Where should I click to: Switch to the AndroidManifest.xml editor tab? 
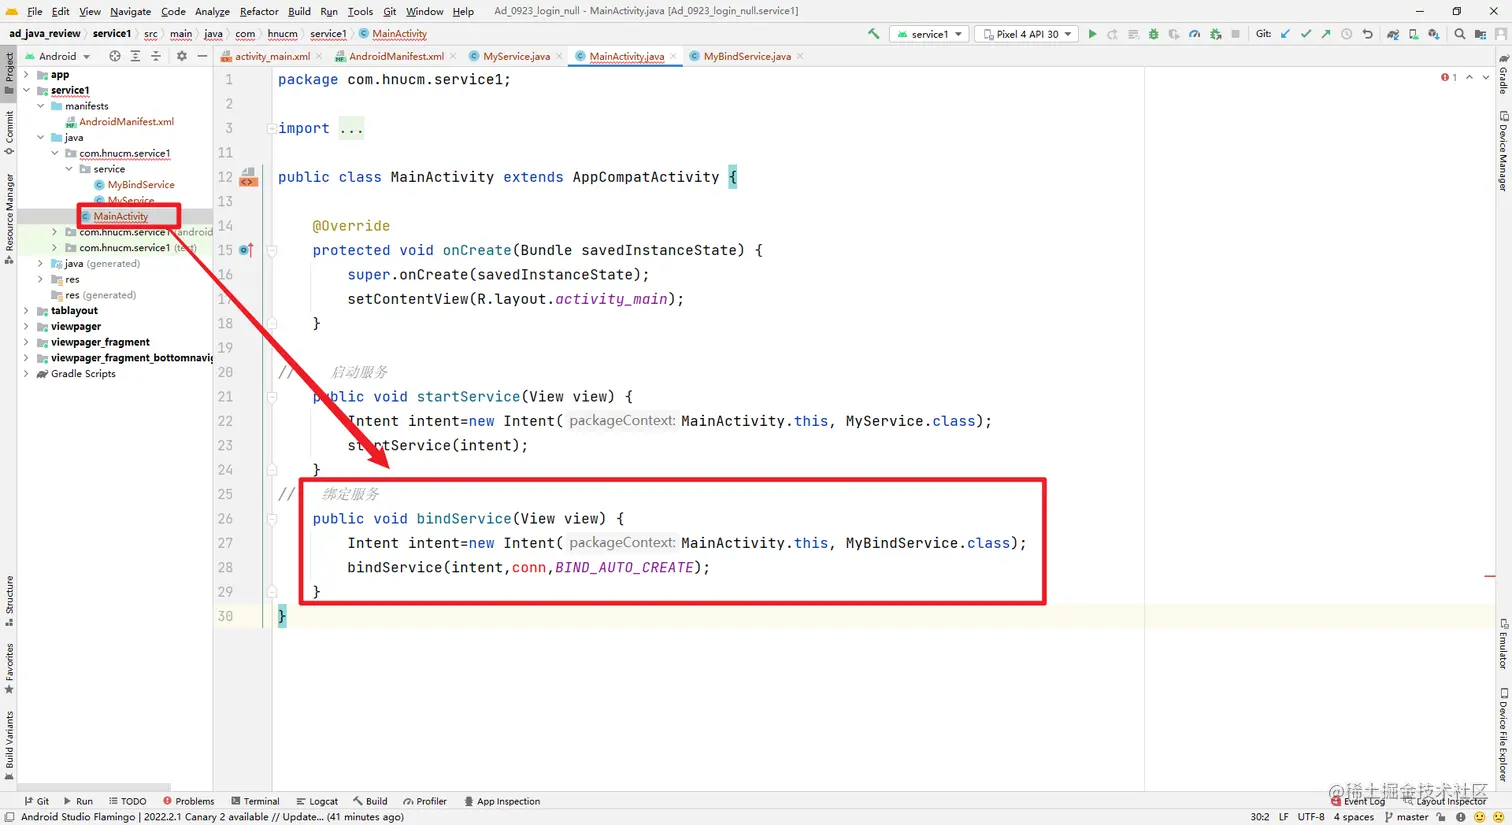point(396,56)
